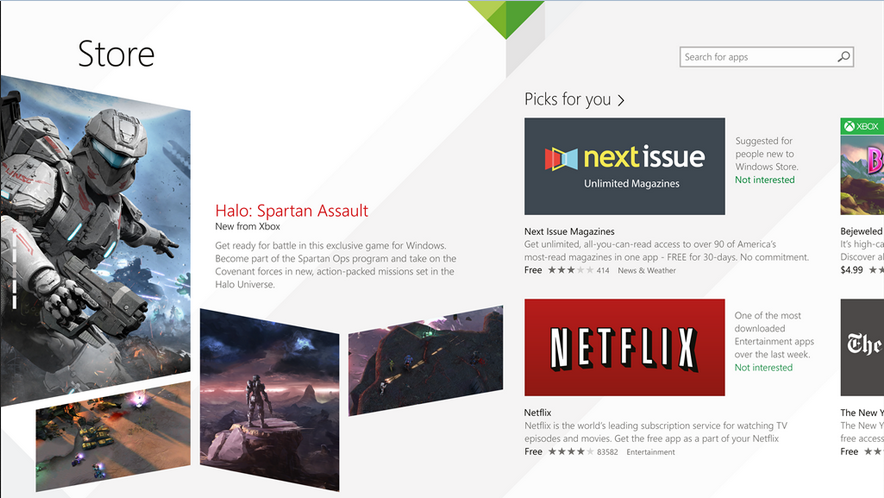884x498 pixels.
Task: Click the Halo game description paragraph
Action: [335, 265]
